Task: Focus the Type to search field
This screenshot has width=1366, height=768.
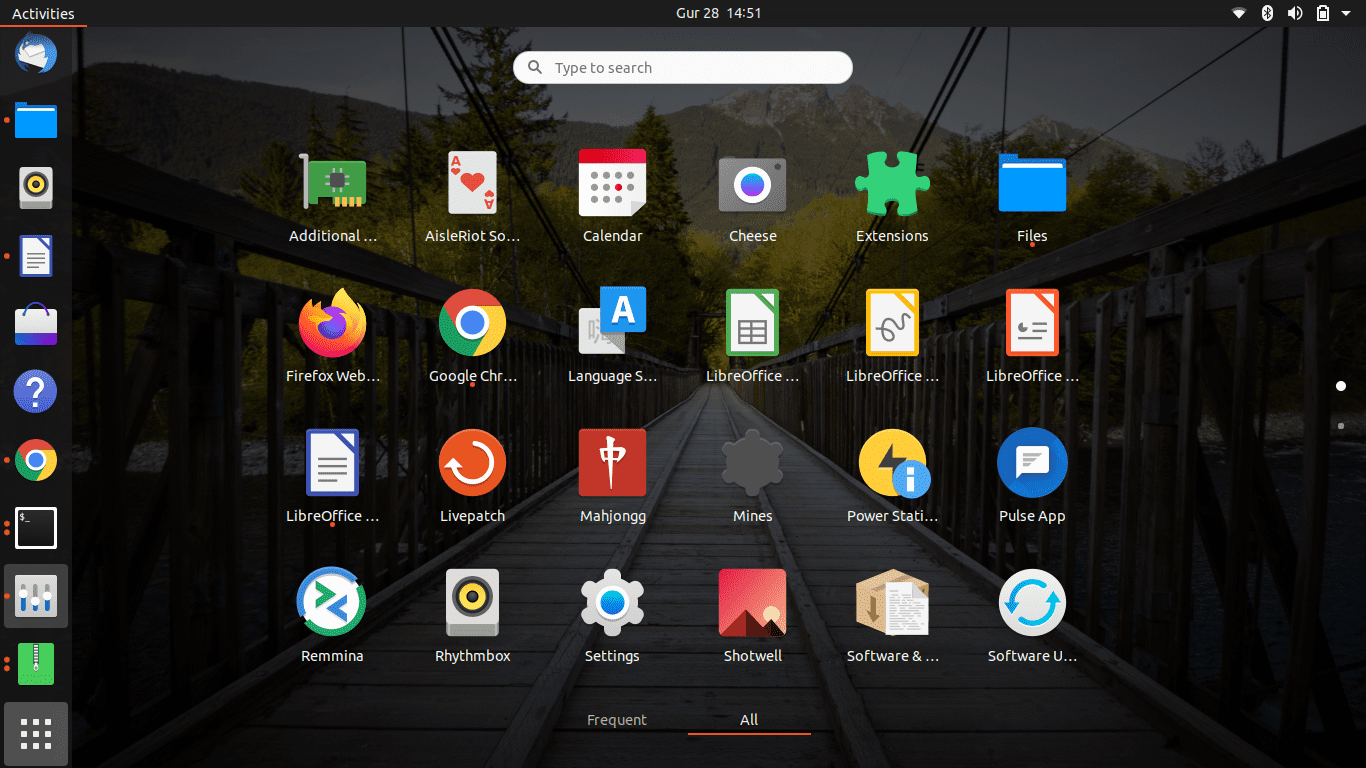Action: (683, 68)
